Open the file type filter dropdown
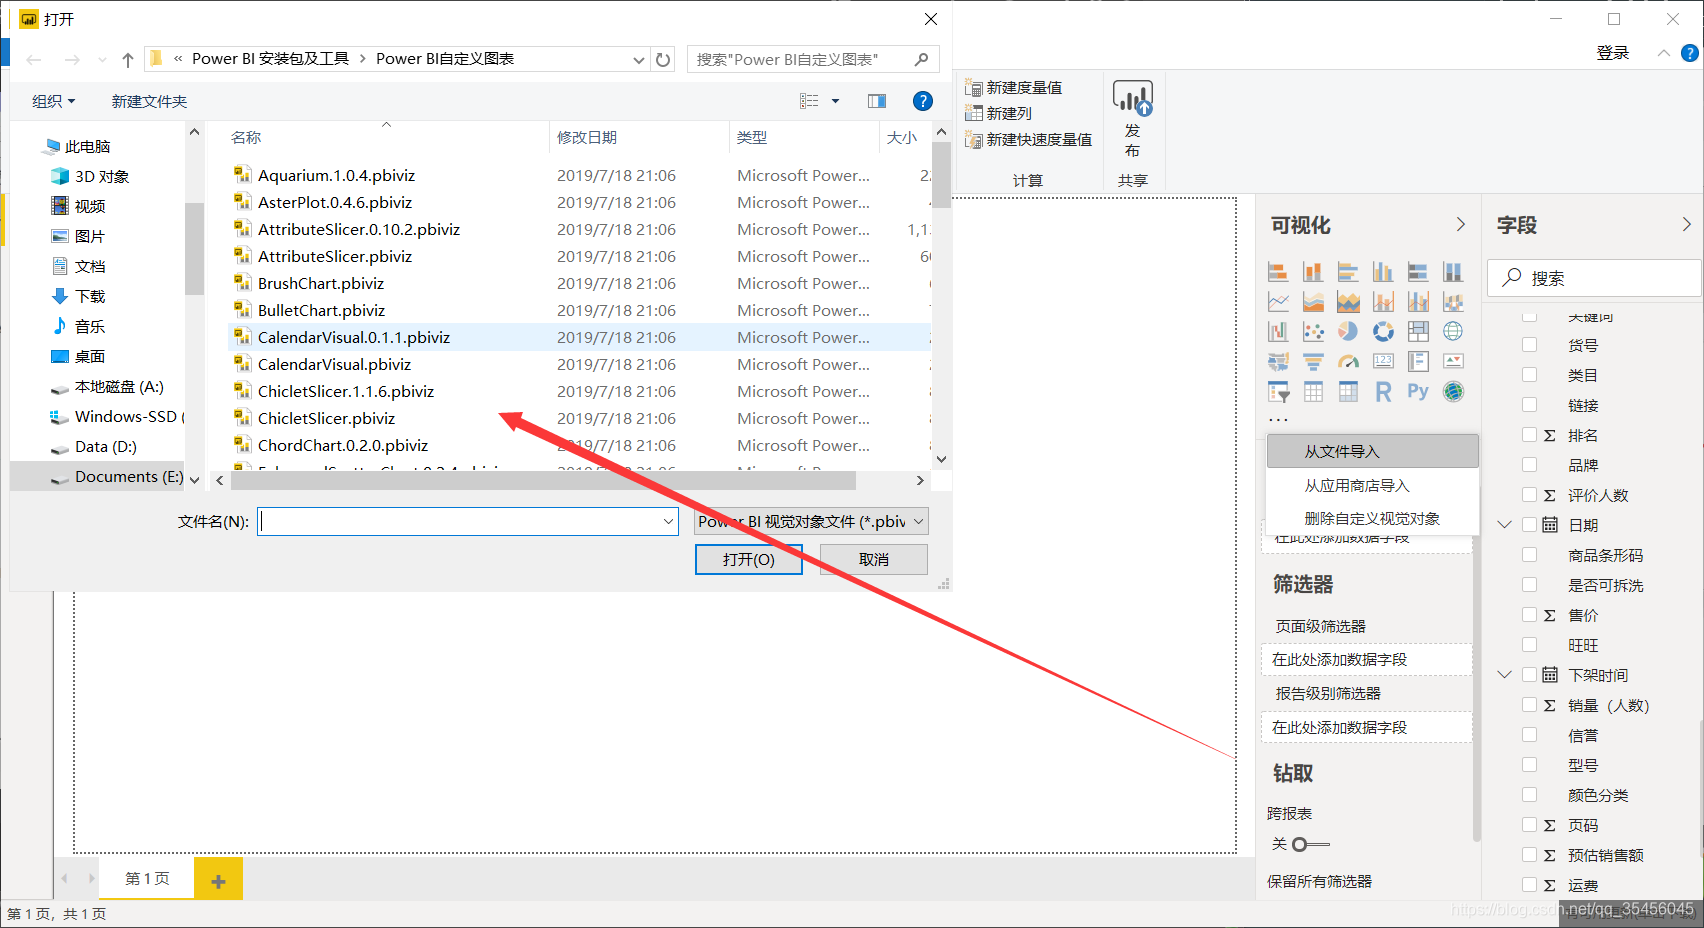The width and height of the screenshot is (1704, 928). tap(811, 521)
